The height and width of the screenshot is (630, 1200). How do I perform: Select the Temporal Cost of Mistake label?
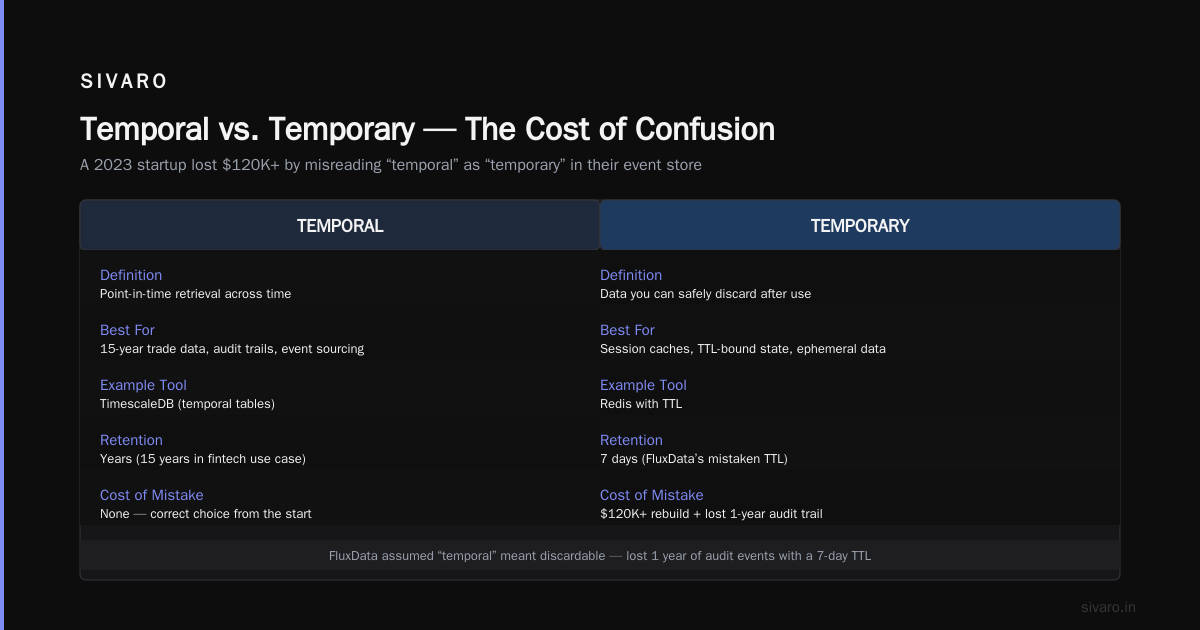151,495
